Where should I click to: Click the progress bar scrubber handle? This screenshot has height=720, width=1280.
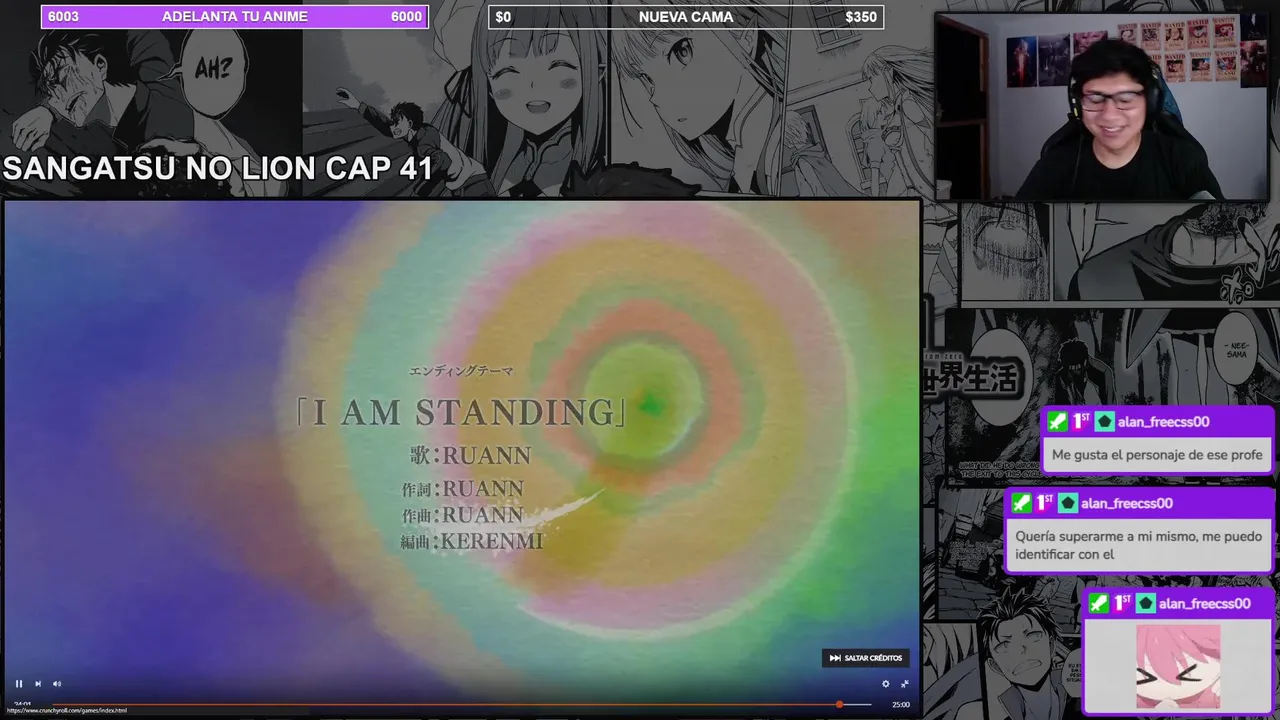tap(839, 704)
